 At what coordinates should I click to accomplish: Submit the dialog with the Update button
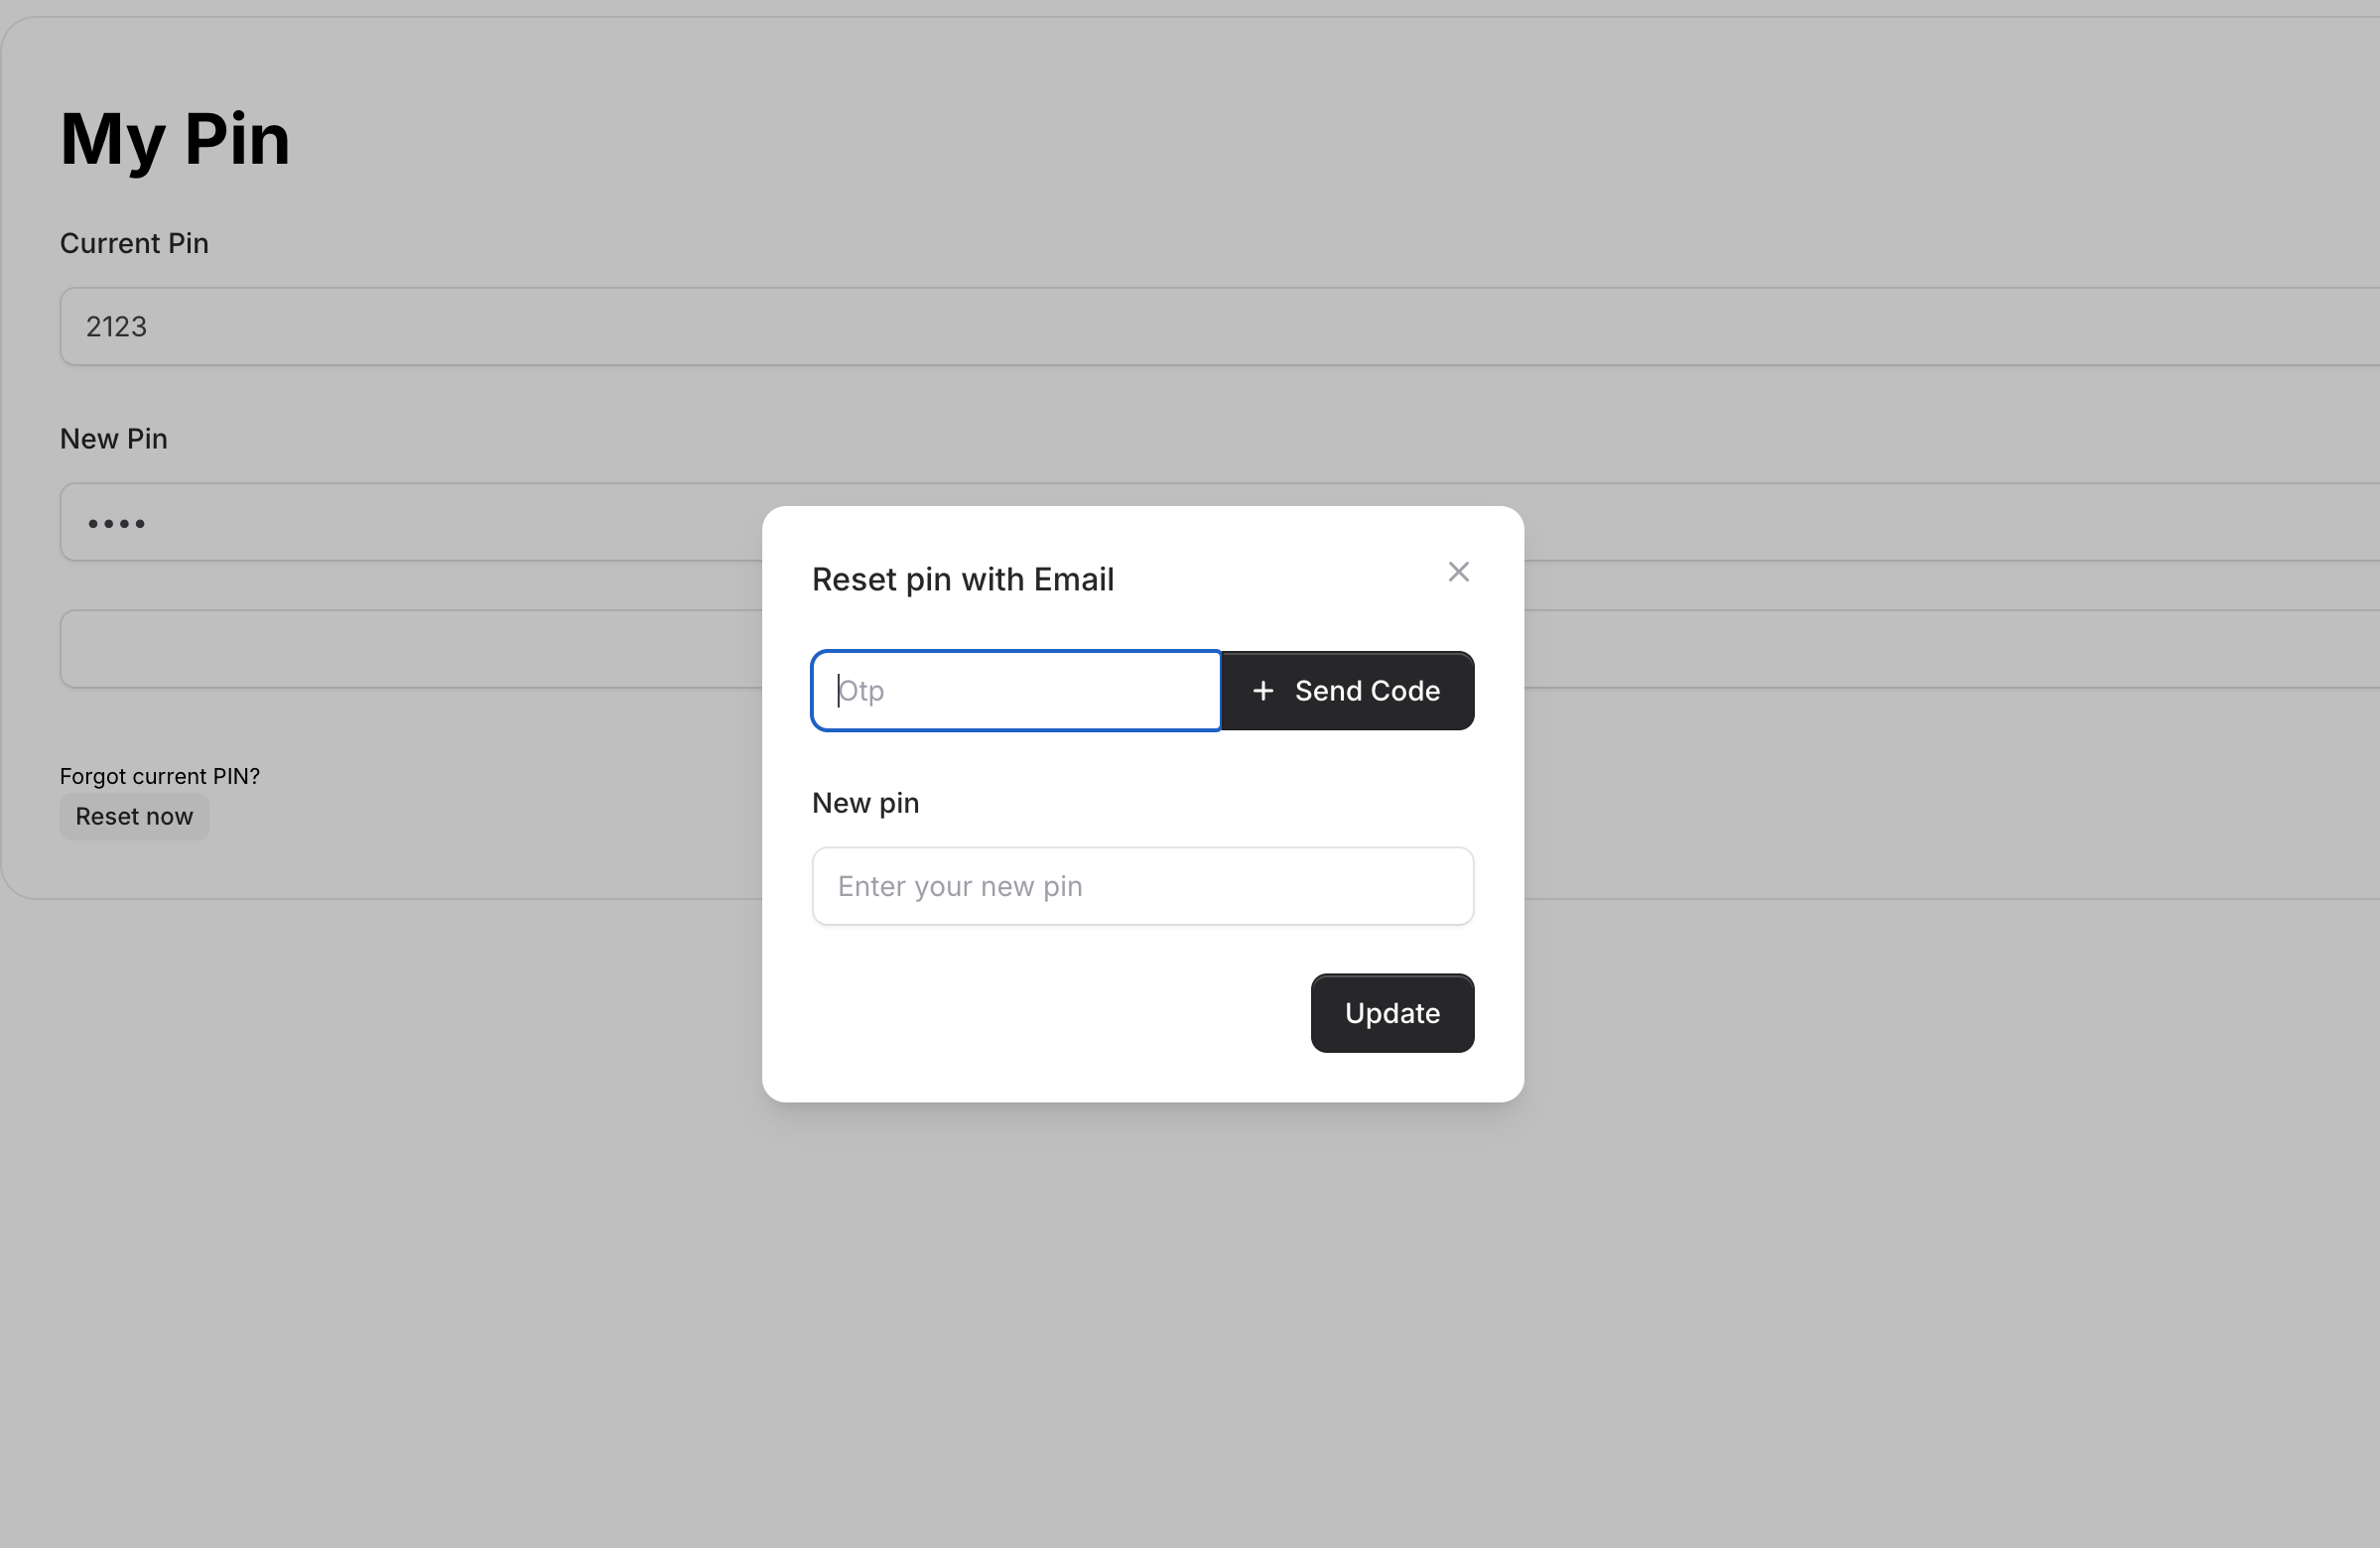coord(1391,1013)
